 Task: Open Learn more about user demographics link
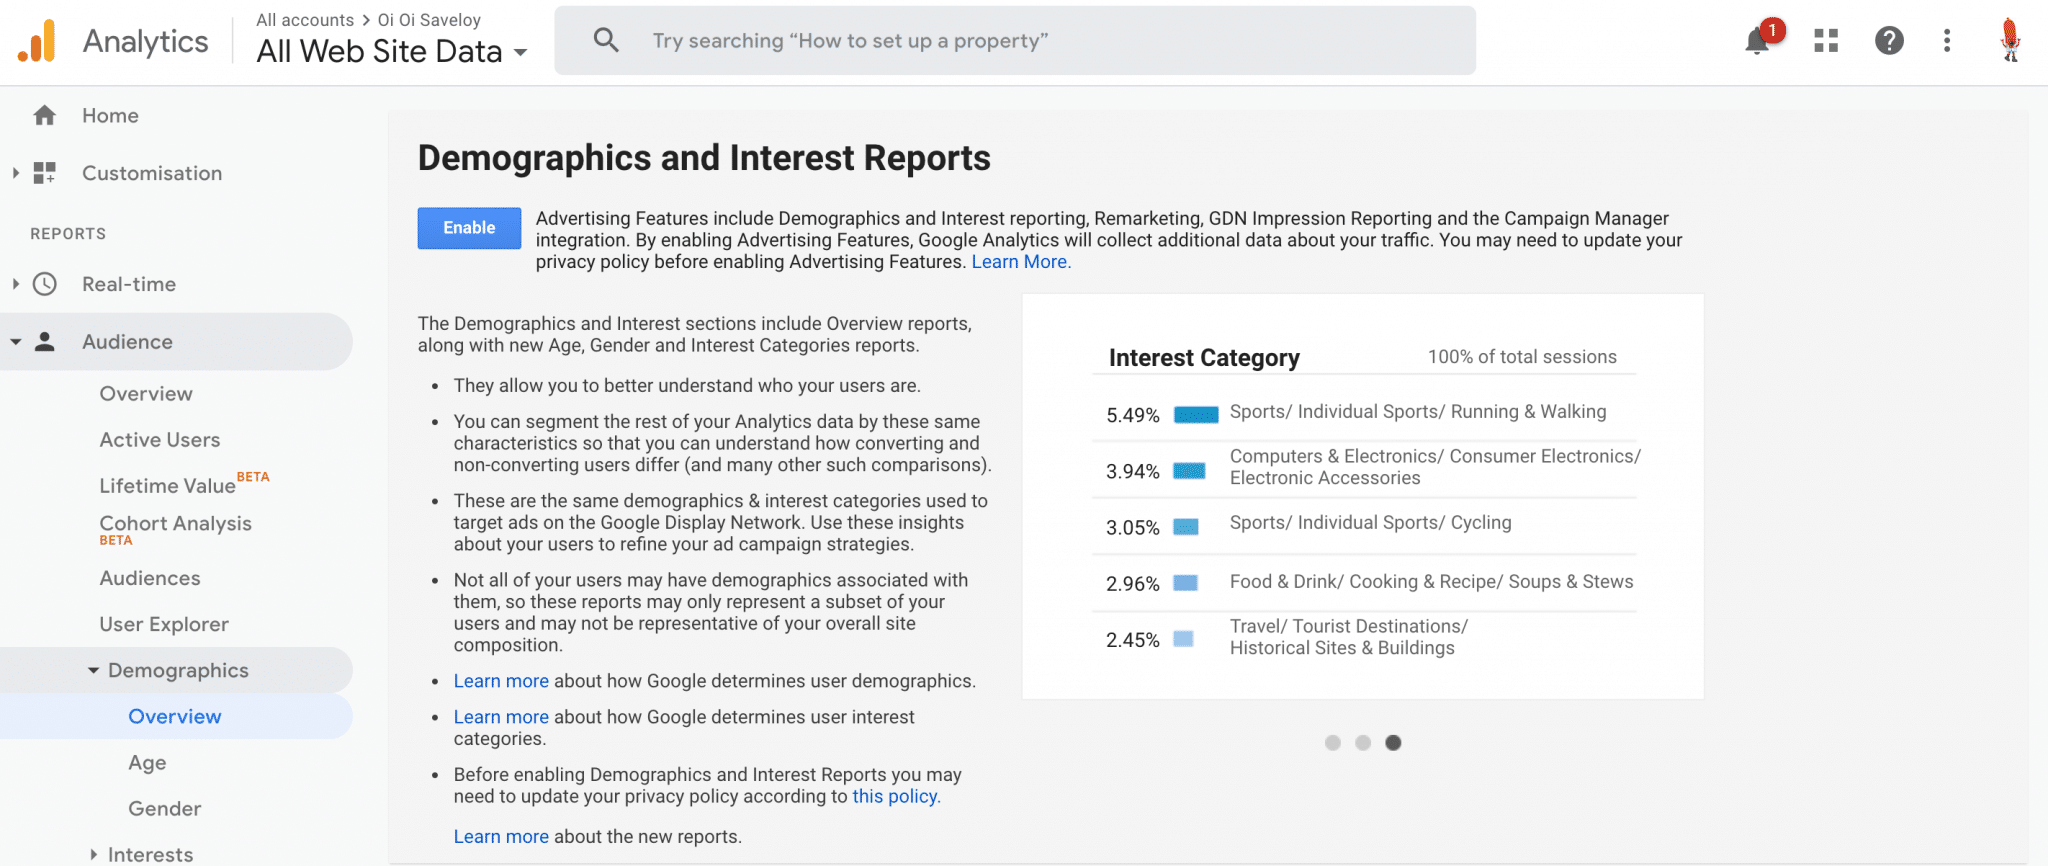point(501,681)
